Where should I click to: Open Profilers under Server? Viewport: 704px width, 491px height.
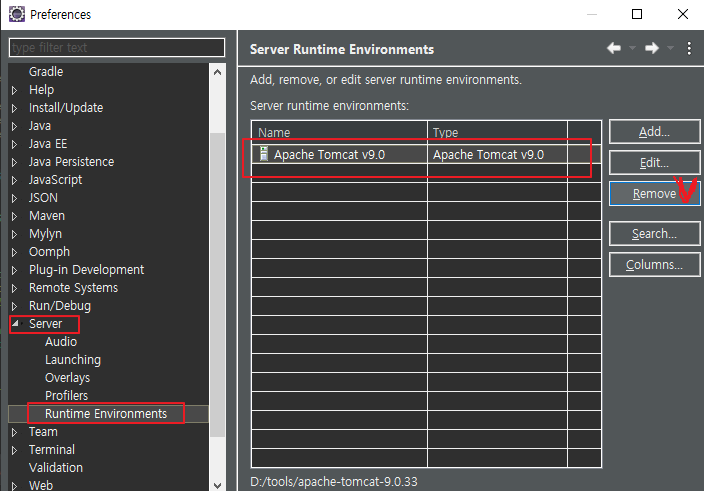(66, 395)
